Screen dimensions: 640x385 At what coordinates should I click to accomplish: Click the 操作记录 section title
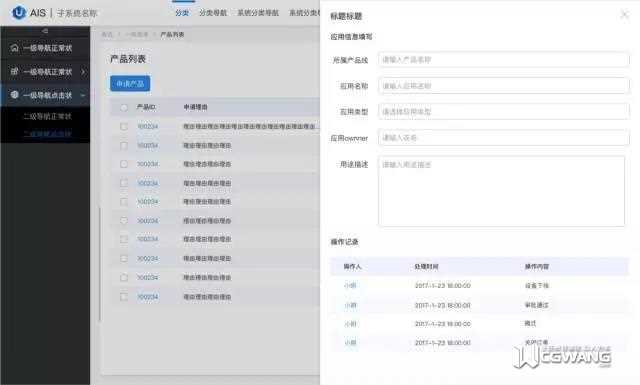tap(344, 242)
